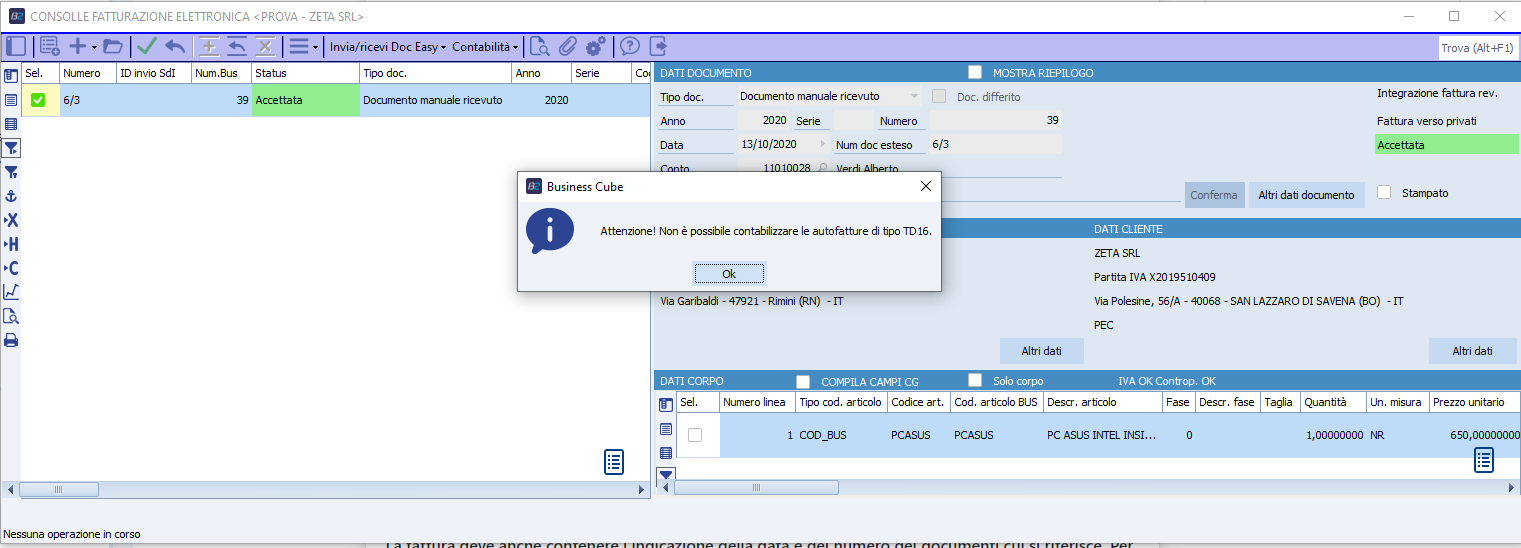Click the first icon beside Dati Corpo grid

(x=666, y=404)
